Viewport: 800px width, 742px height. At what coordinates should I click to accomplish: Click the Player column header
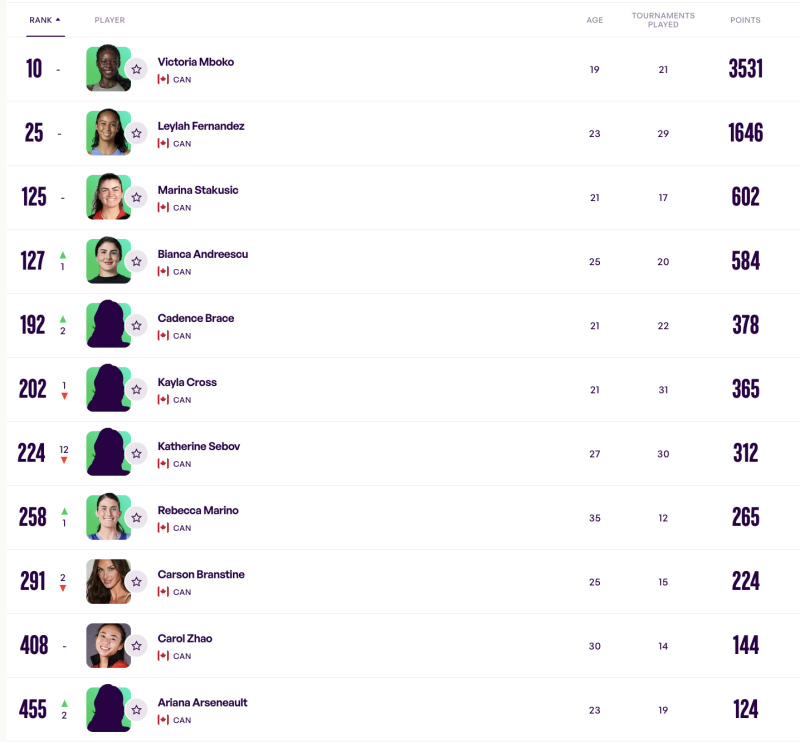(x=110, y=20)
